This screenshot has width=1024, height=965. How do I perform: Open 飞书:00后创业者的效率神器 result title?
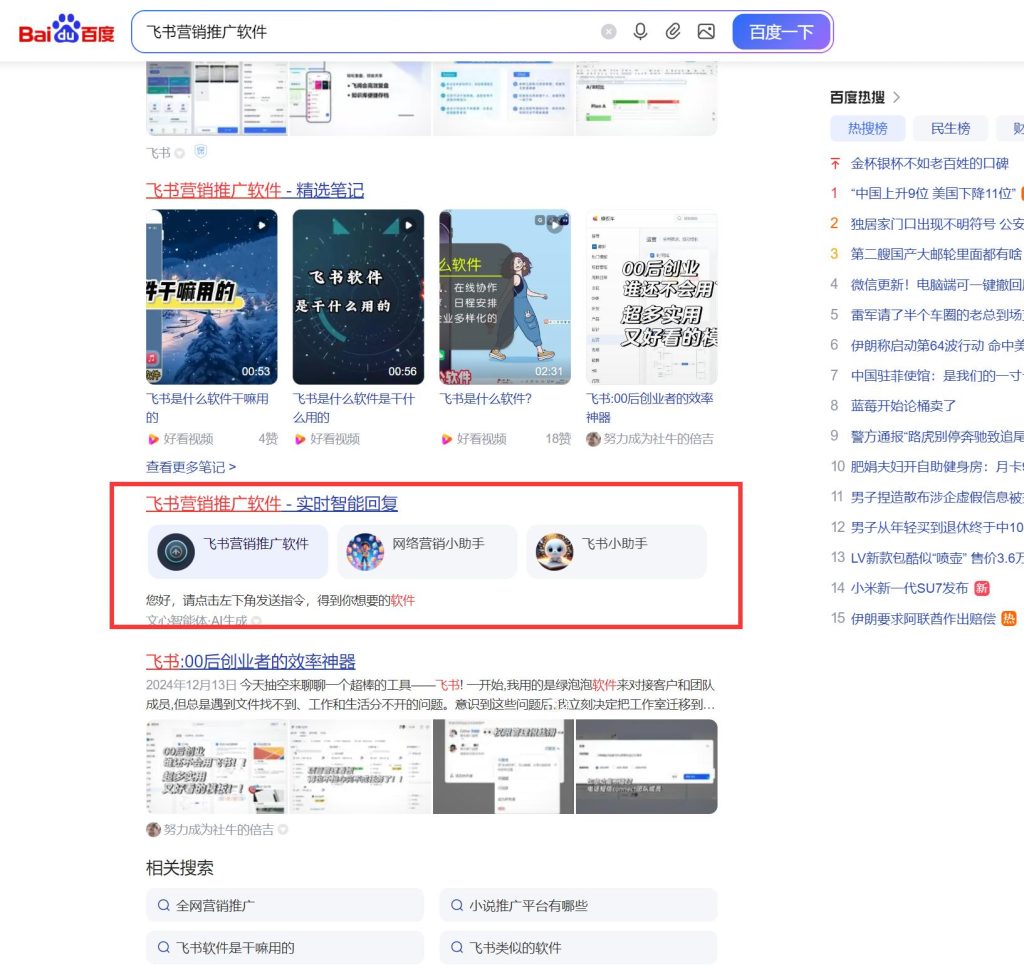tap(251, 661)
